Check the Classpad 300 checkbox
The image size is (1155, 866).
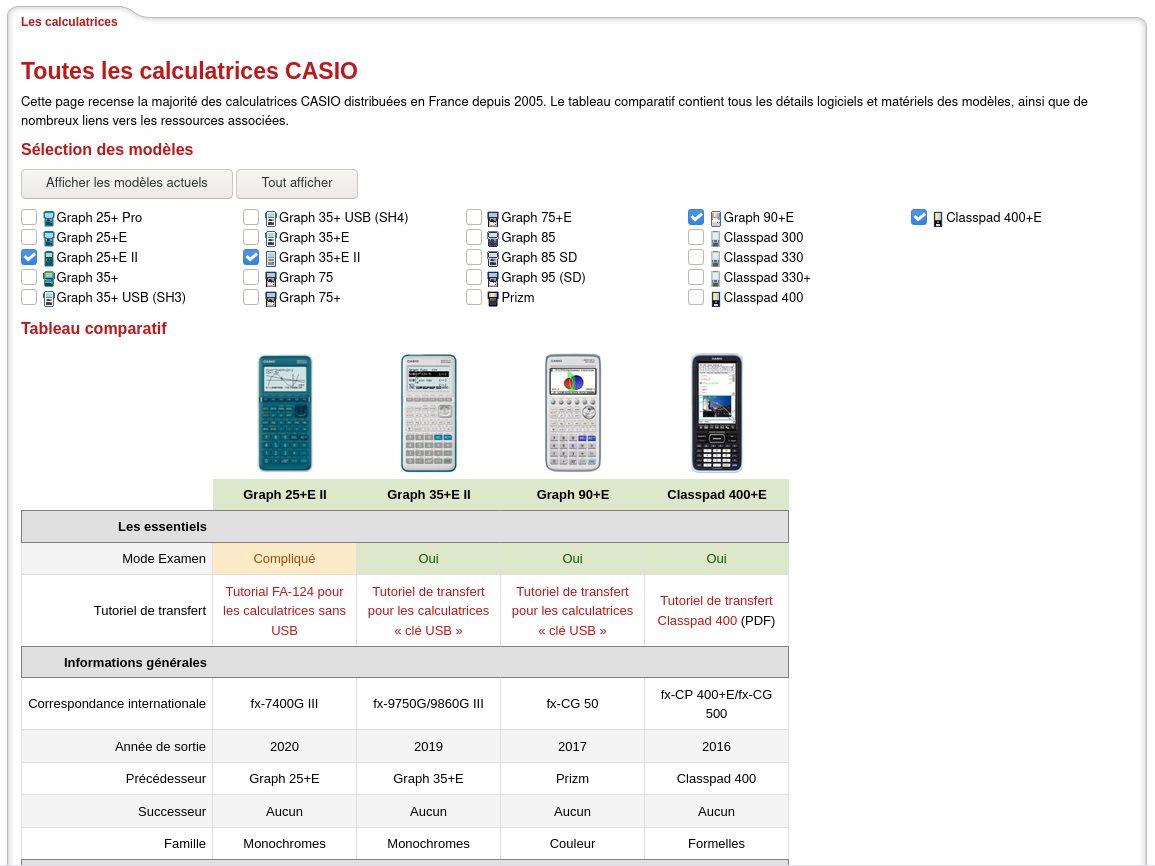tap(696, 237)
